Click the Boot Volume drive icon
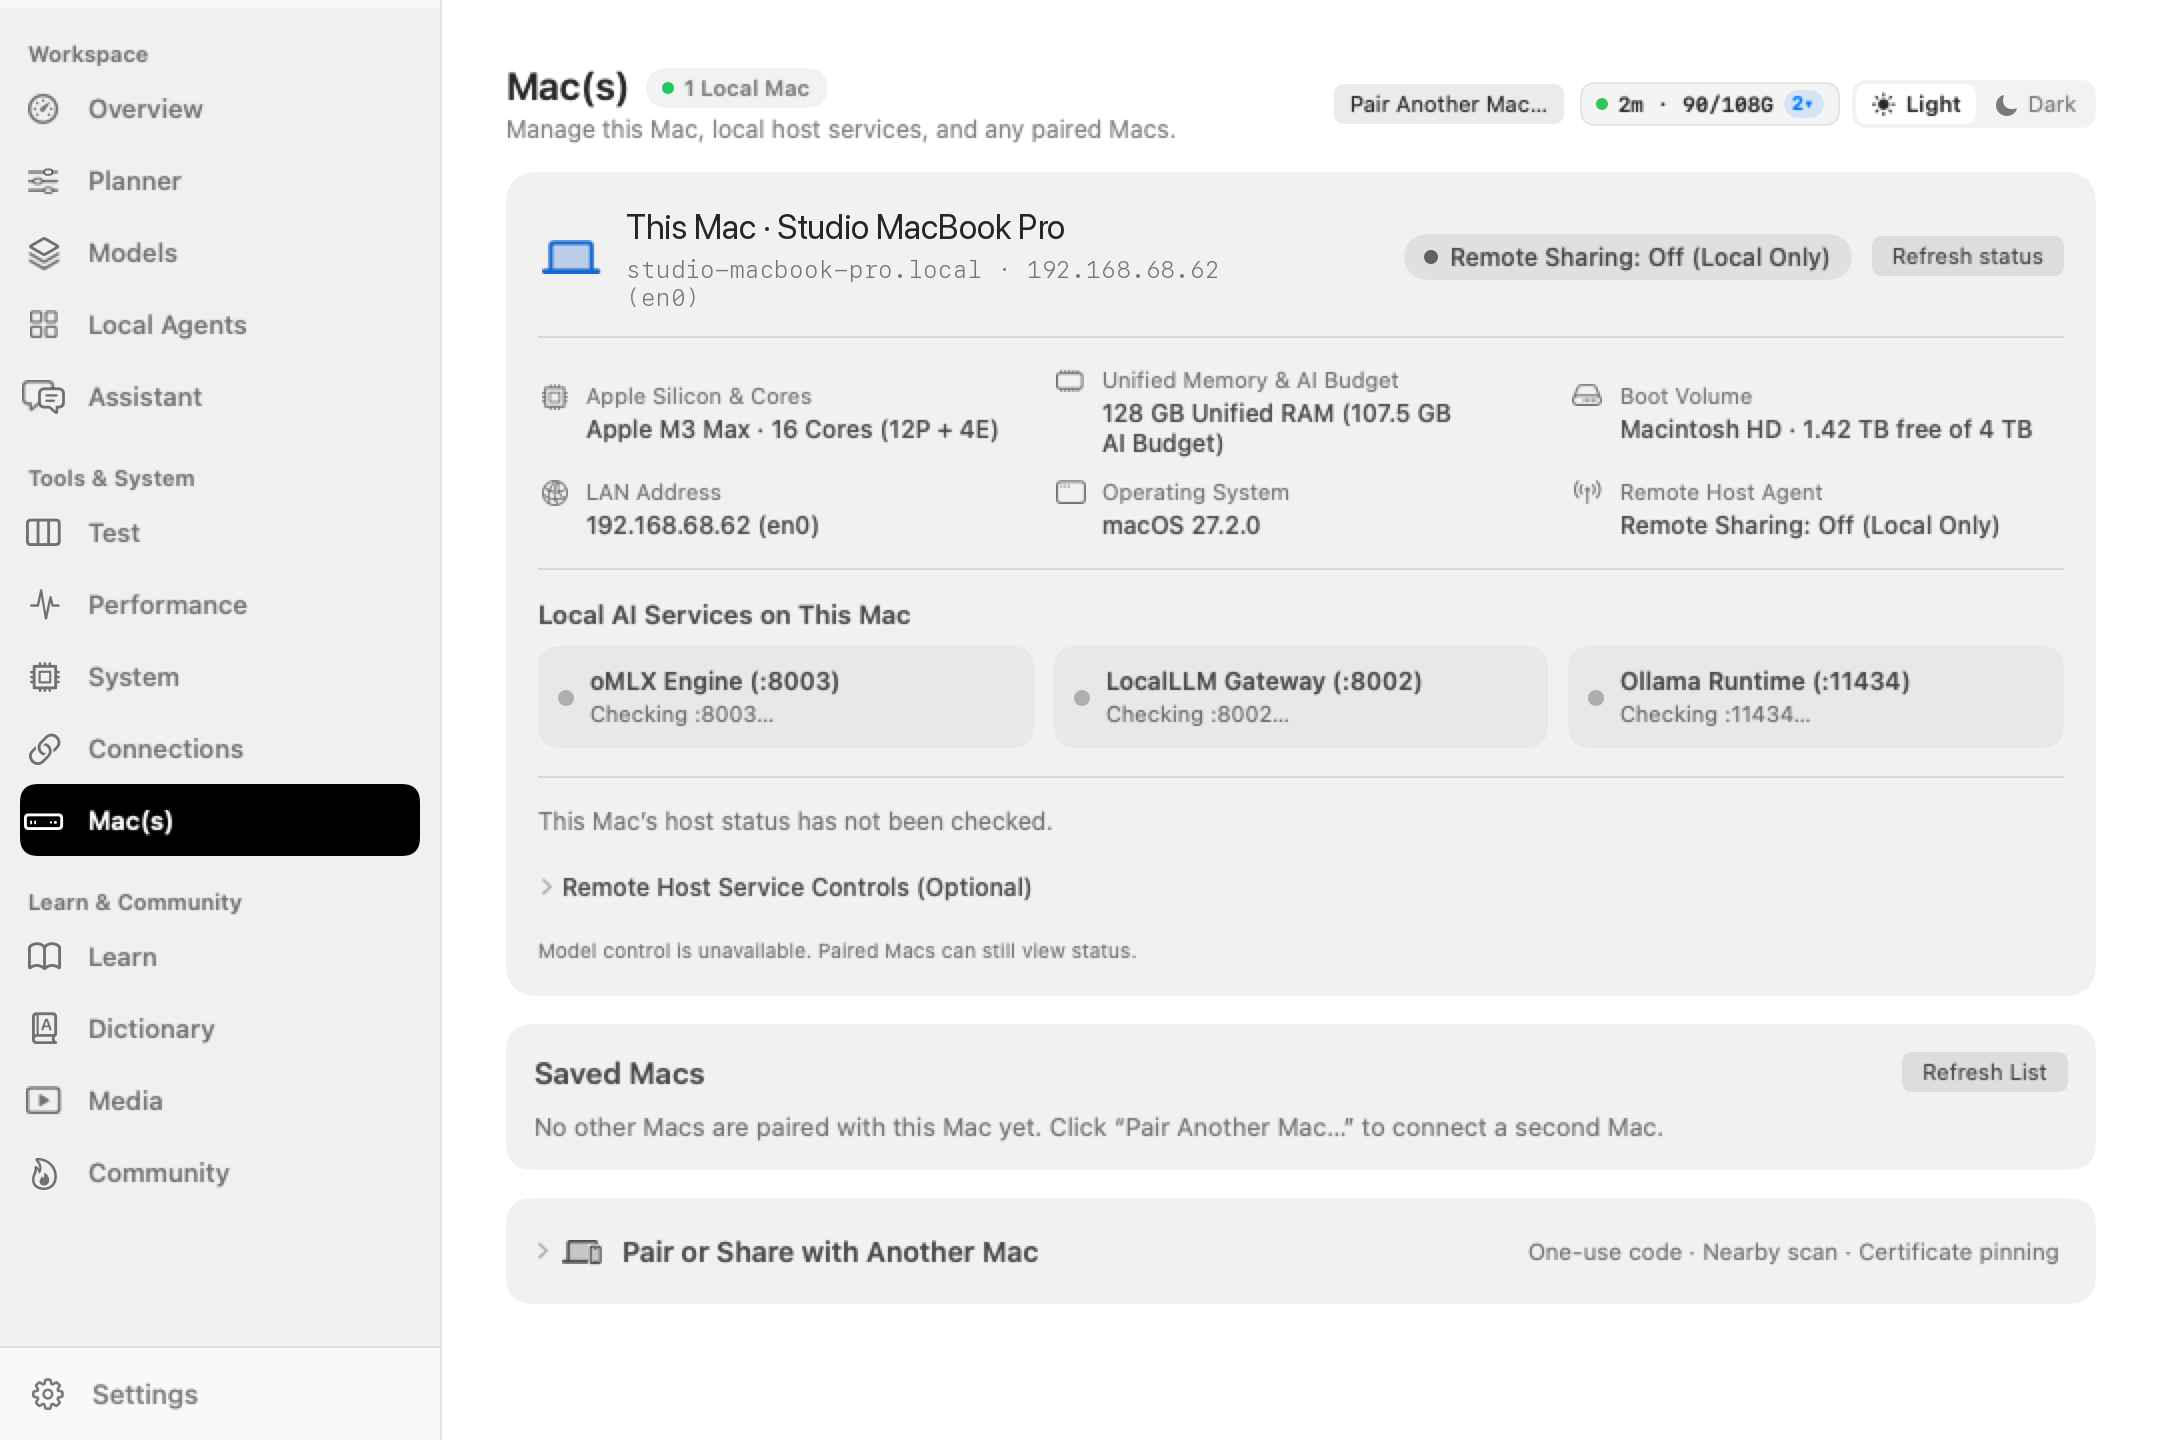This screenshot has width=2160, height=1440. 1587,395
